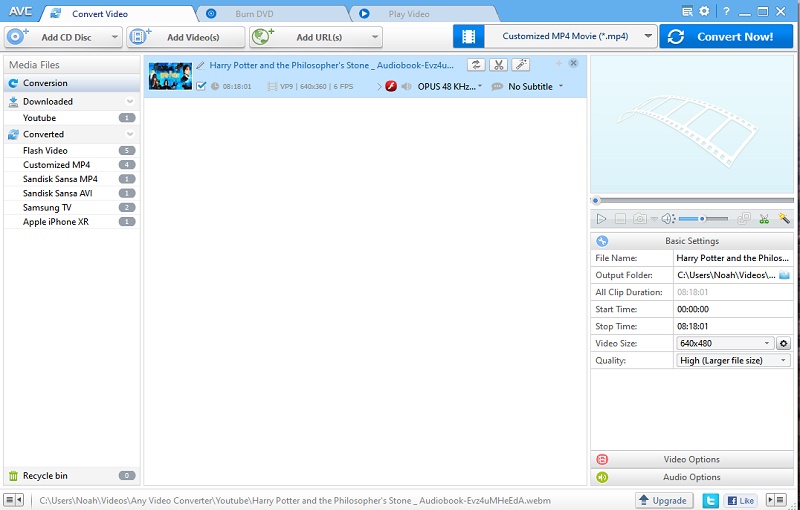Image resolution: width=800 pixels, height=510 pixels.
Task: Click the plus icon on file row
Action: (559, 63)
